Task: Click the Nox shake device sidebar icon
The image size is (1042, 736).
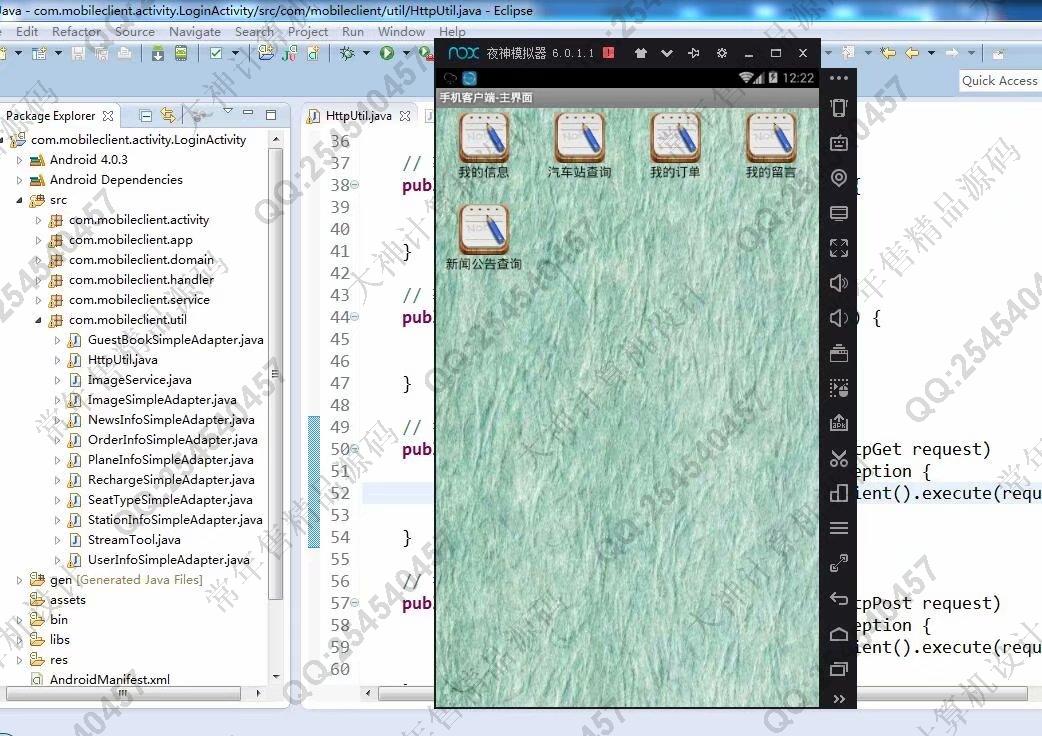Action: point(839,108)
